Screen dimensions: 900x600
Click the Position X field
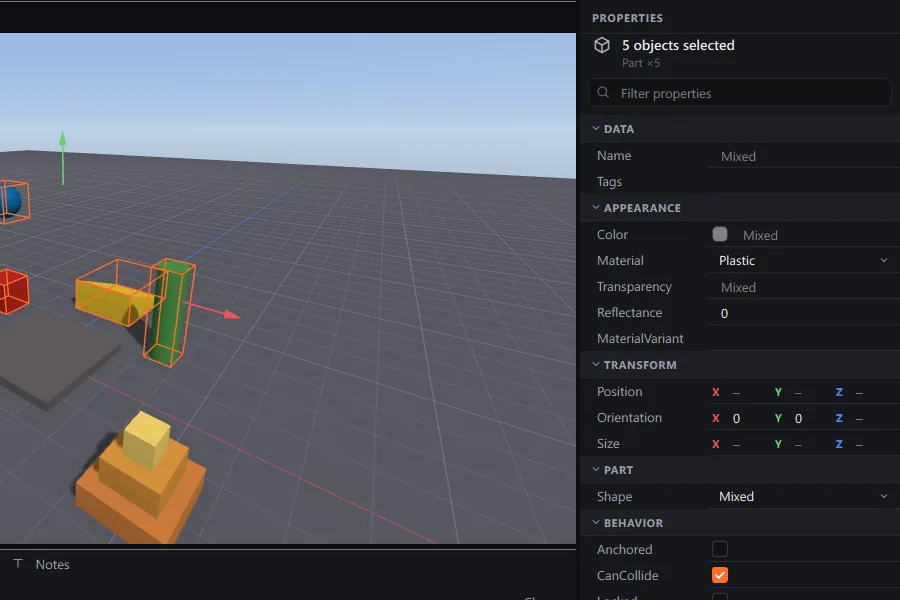(x=739, y=392)
